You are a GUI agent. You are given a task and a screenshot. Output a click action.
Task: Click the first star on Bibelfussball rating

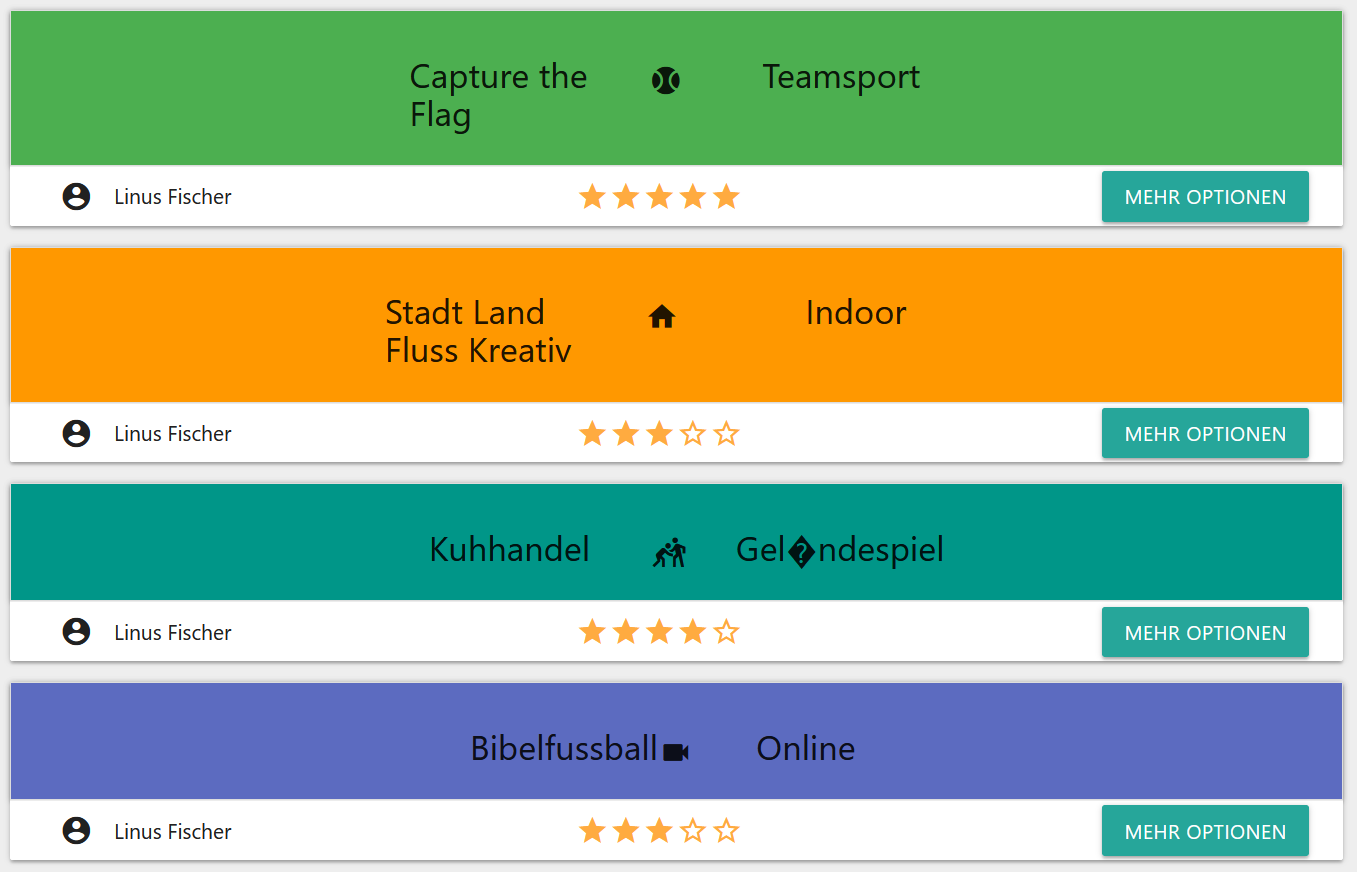(592, 831)
